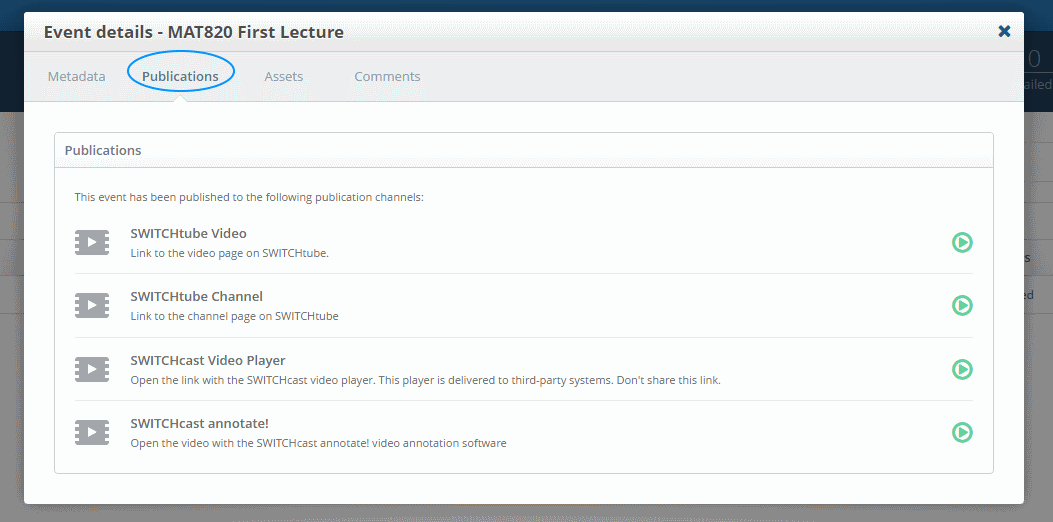Launch SWITCHcast Video Player via play icon
Image resolution: width=1053 pixels, height=522 pixels.
pos(962,369)
